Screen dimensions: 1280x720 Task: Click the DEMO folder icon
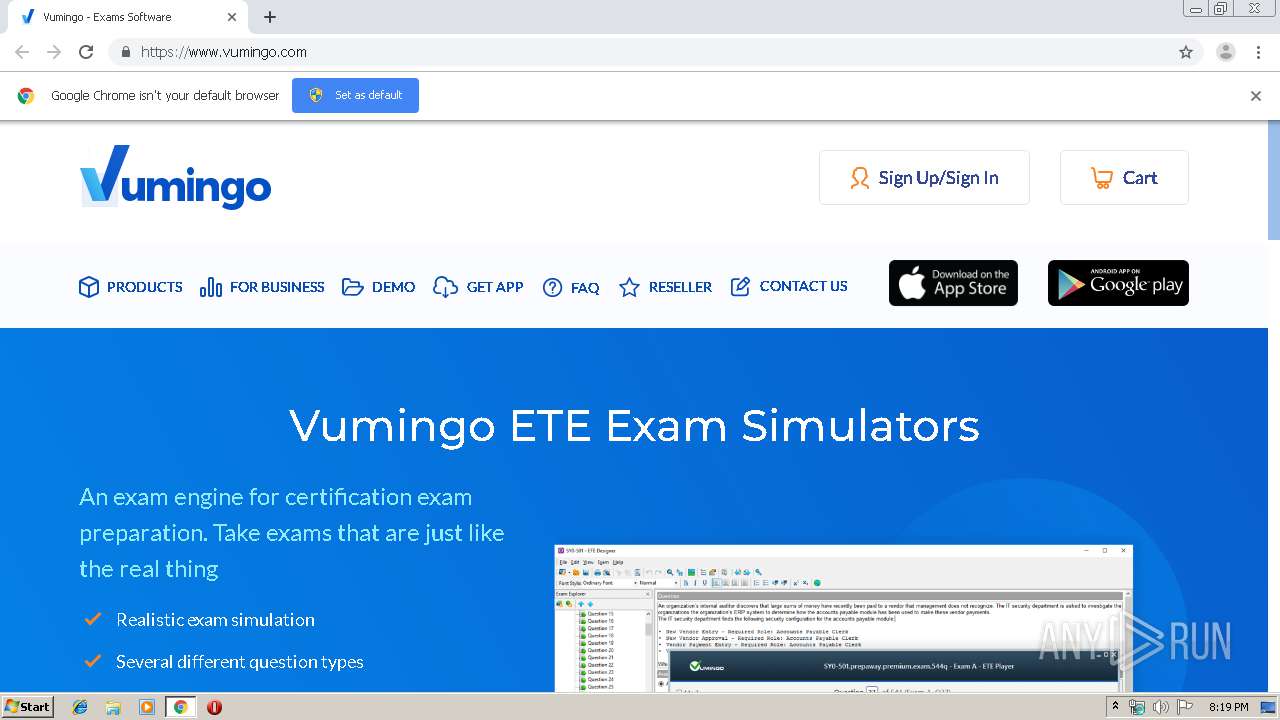tap(352, 287)
